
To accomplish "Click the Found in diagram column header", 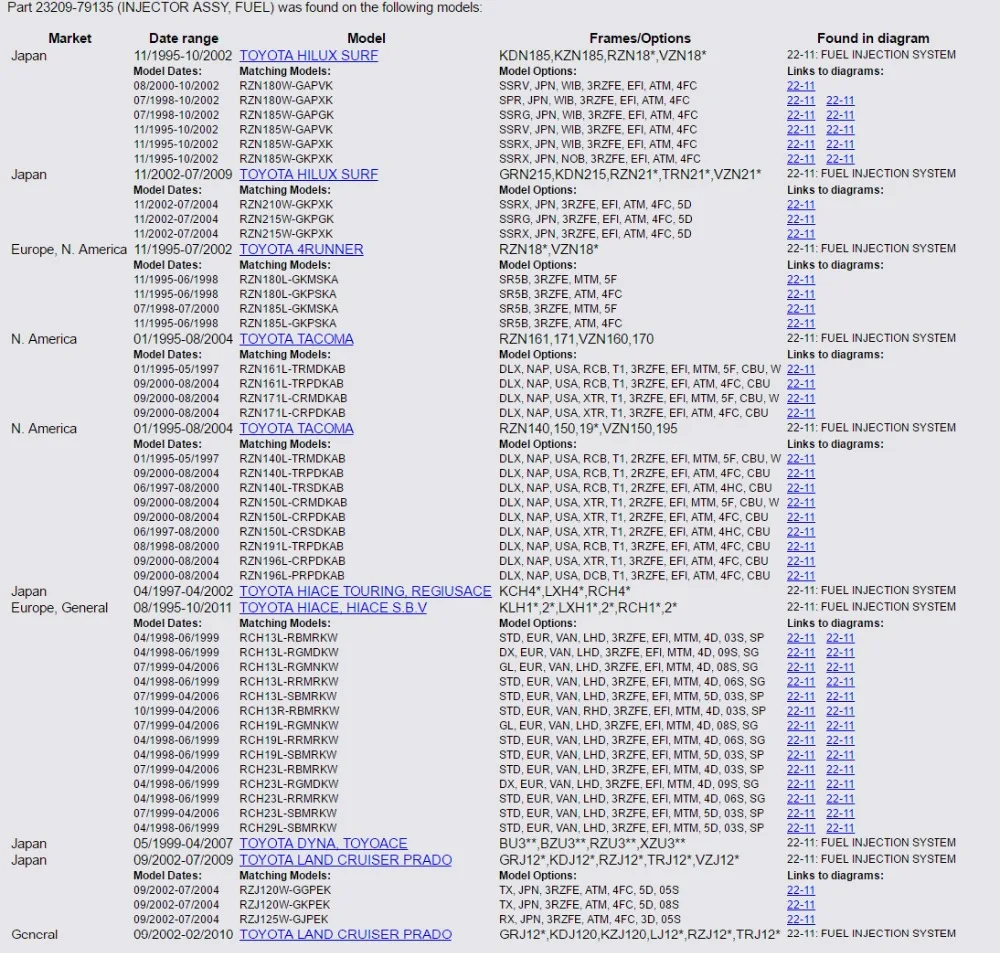I will (x=873, y=38).
